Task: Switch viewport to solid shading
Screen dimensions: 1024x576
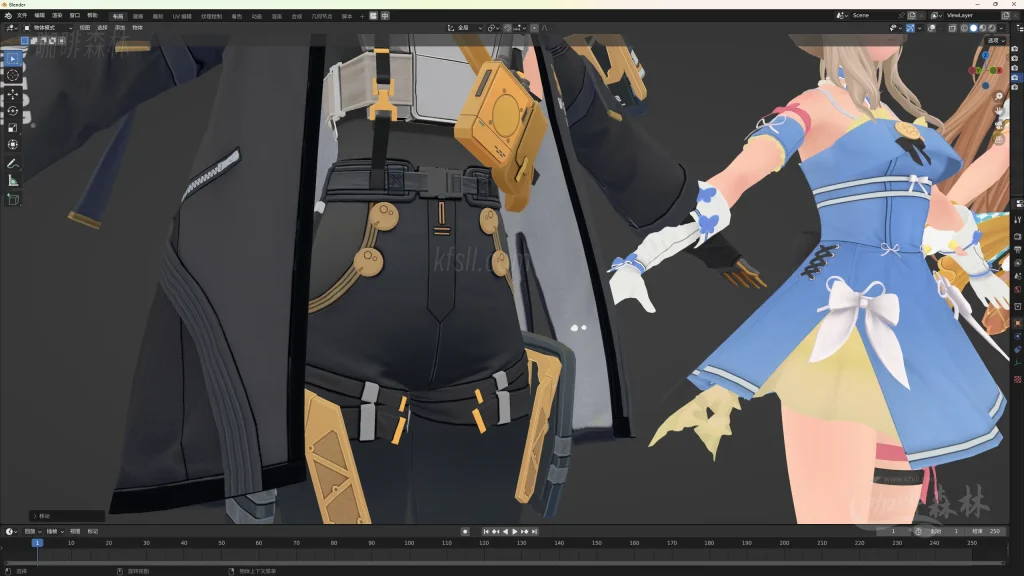Action: 973,28
